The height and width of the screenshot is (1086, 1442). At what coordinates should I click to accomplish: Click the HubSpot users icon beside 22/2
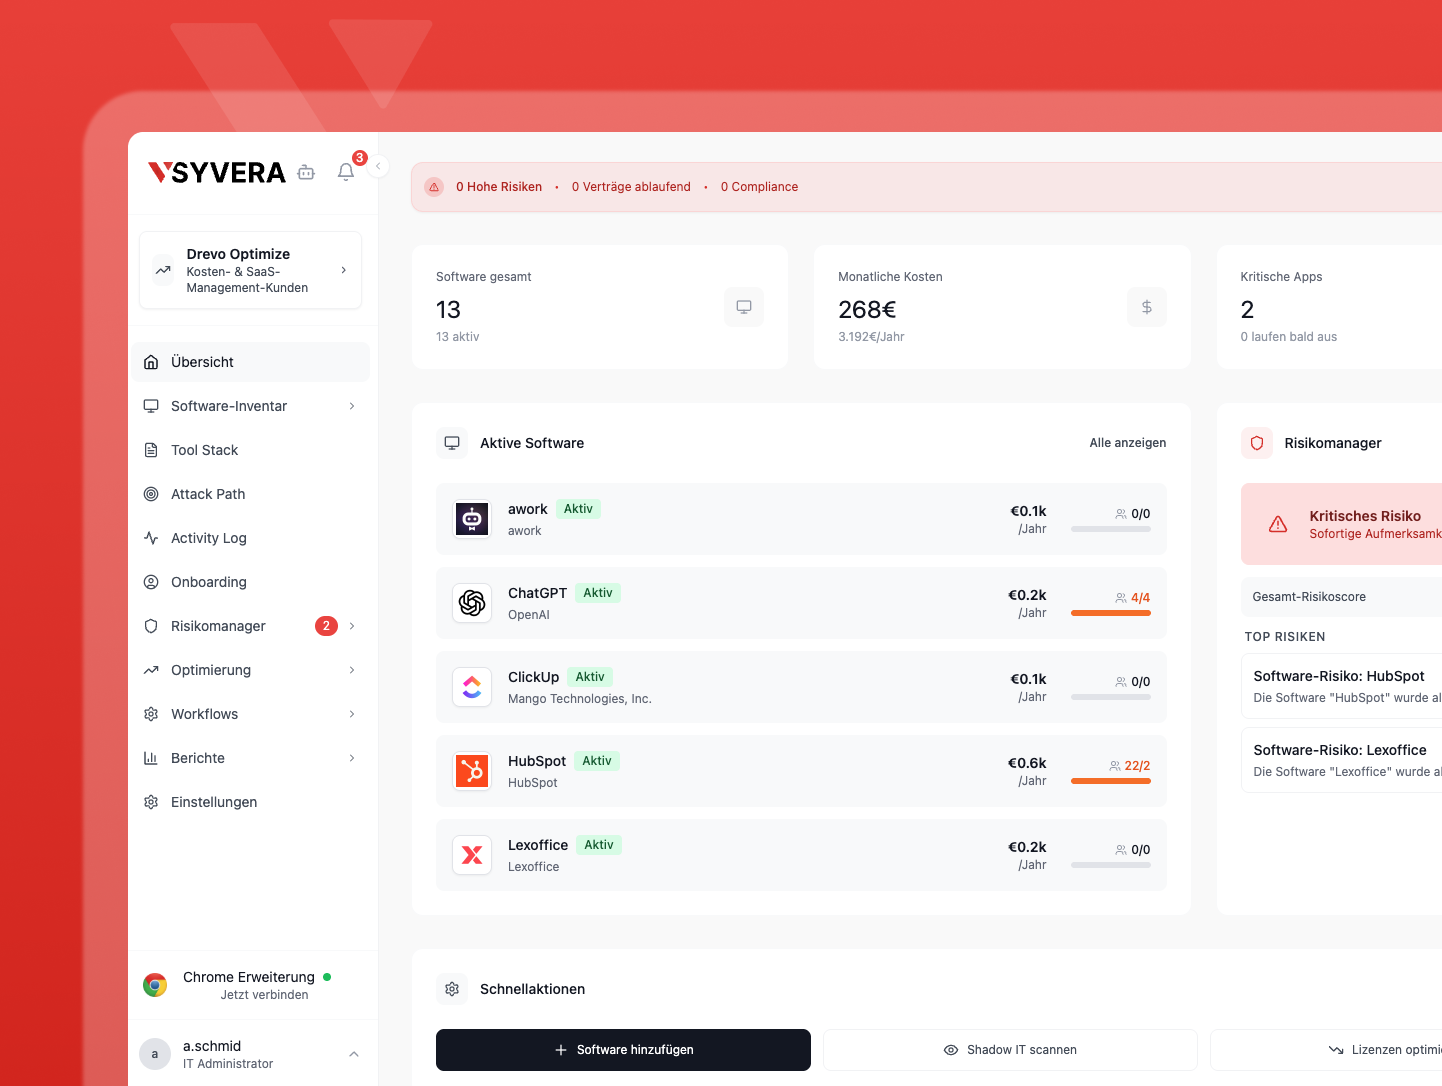(1115, 766)
